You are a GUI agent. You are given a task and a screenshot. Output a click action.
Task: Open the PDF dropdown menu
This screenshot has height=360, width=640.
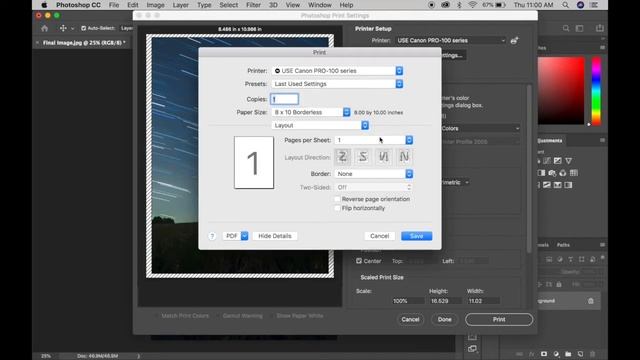pos(236,236)
